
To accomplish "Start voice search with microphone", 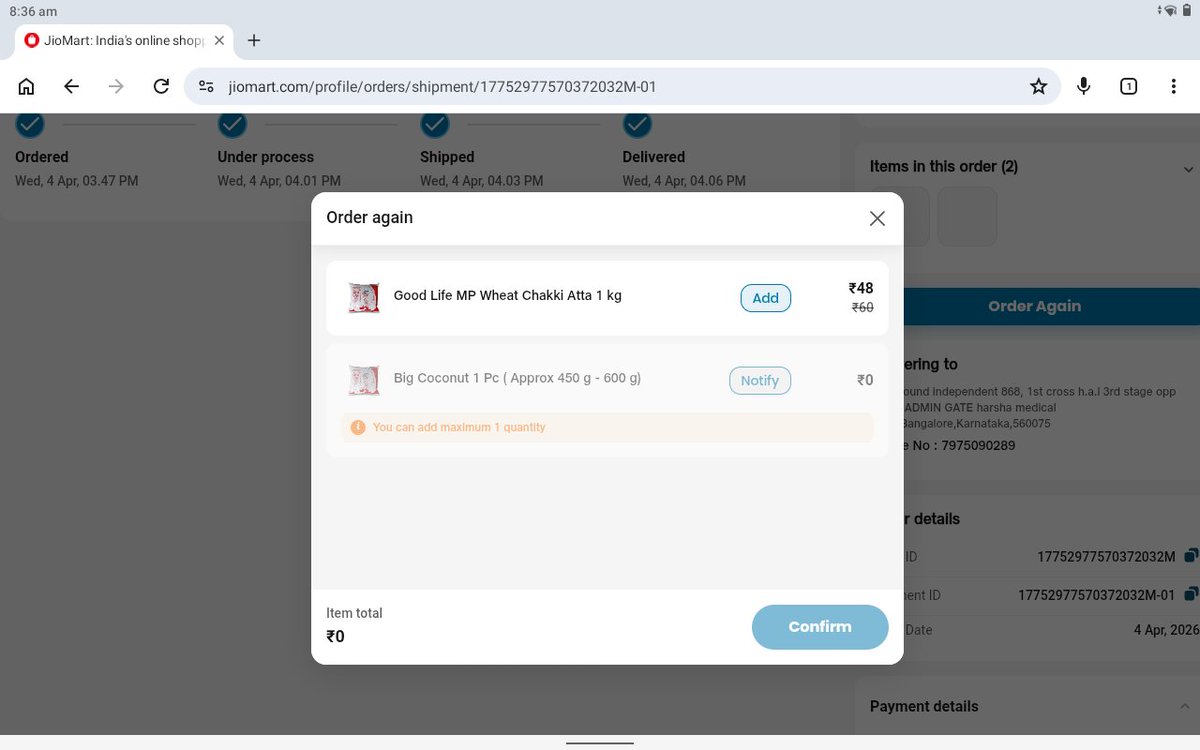I will (x=1083, y=87).
